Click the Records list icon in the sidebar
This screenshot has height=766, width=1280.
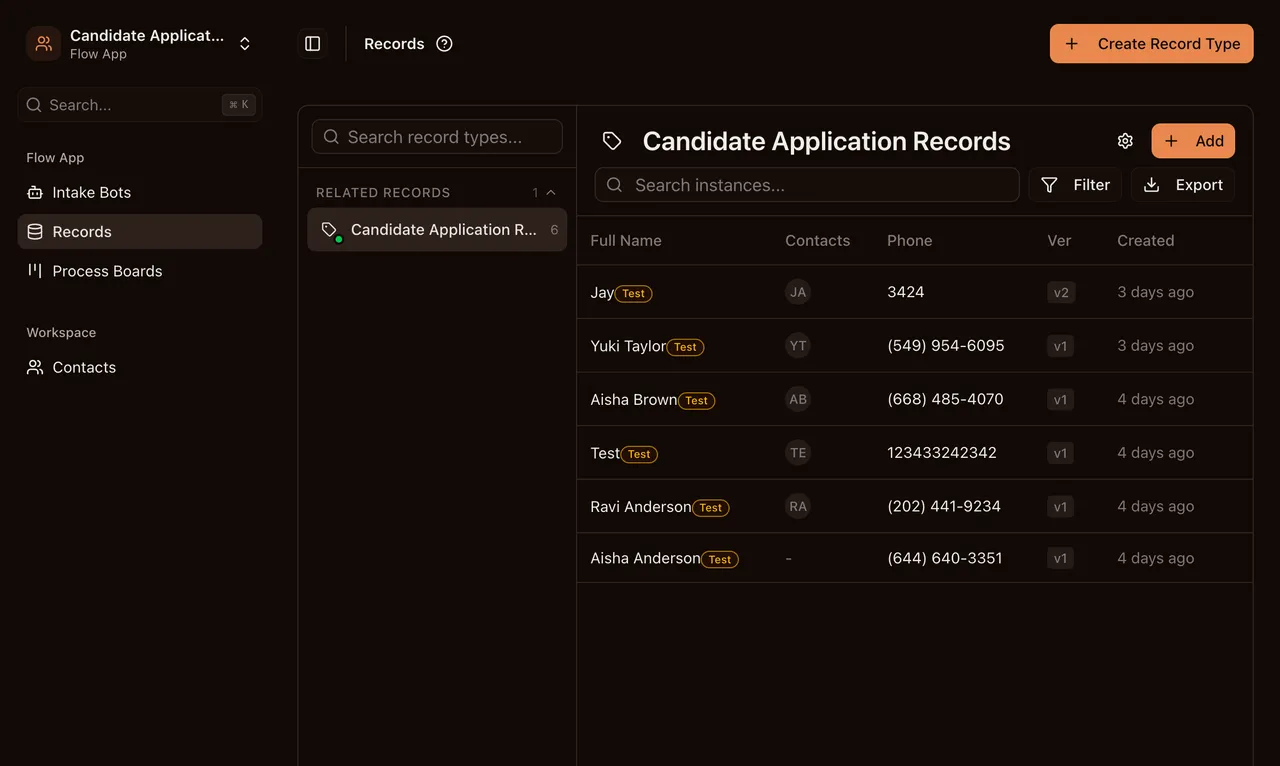pyautogui.click(x=35, y=231)
